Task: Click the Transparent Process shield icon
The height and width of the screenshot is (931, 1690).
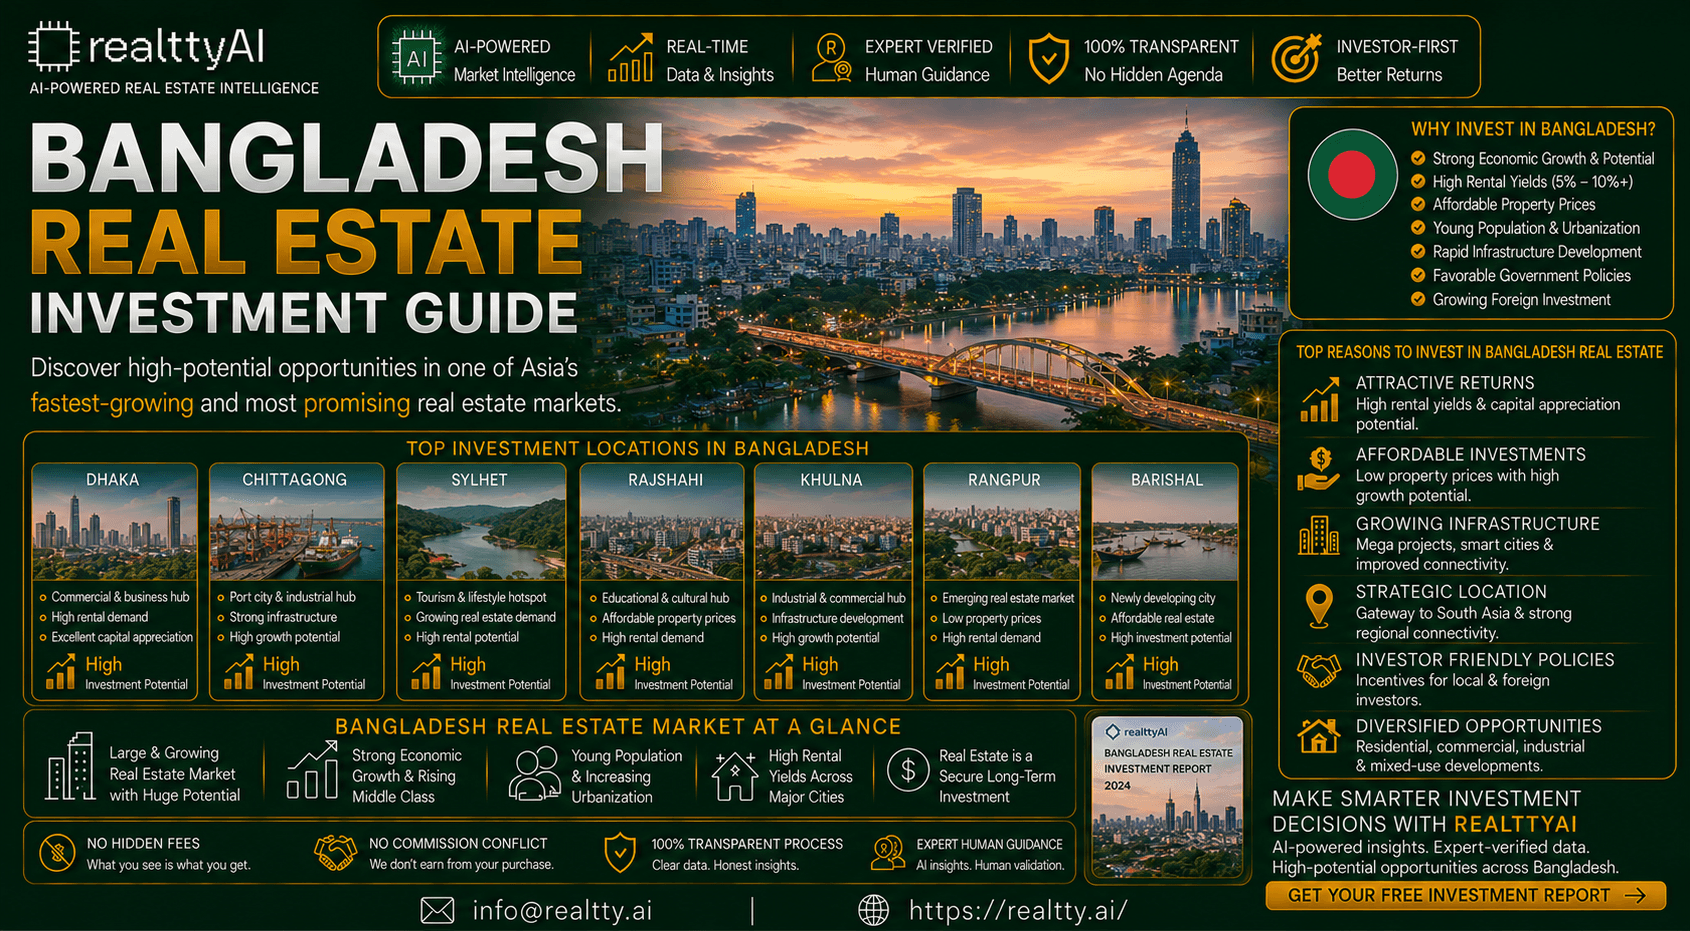Action: click(620, 853)
